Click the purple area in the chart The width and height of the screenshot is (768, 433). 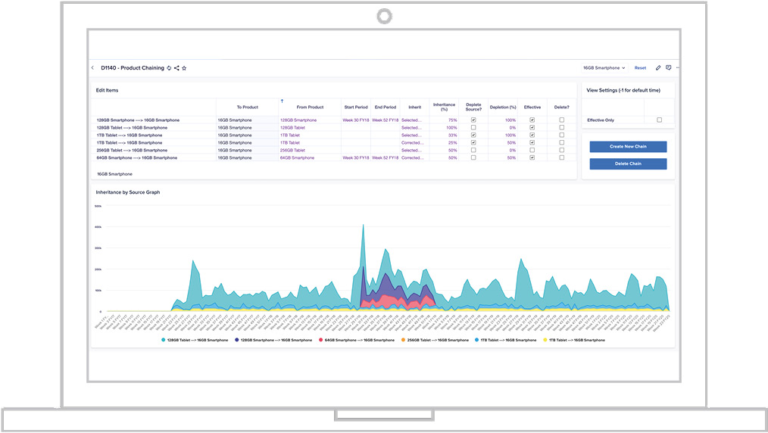point(387,286)
